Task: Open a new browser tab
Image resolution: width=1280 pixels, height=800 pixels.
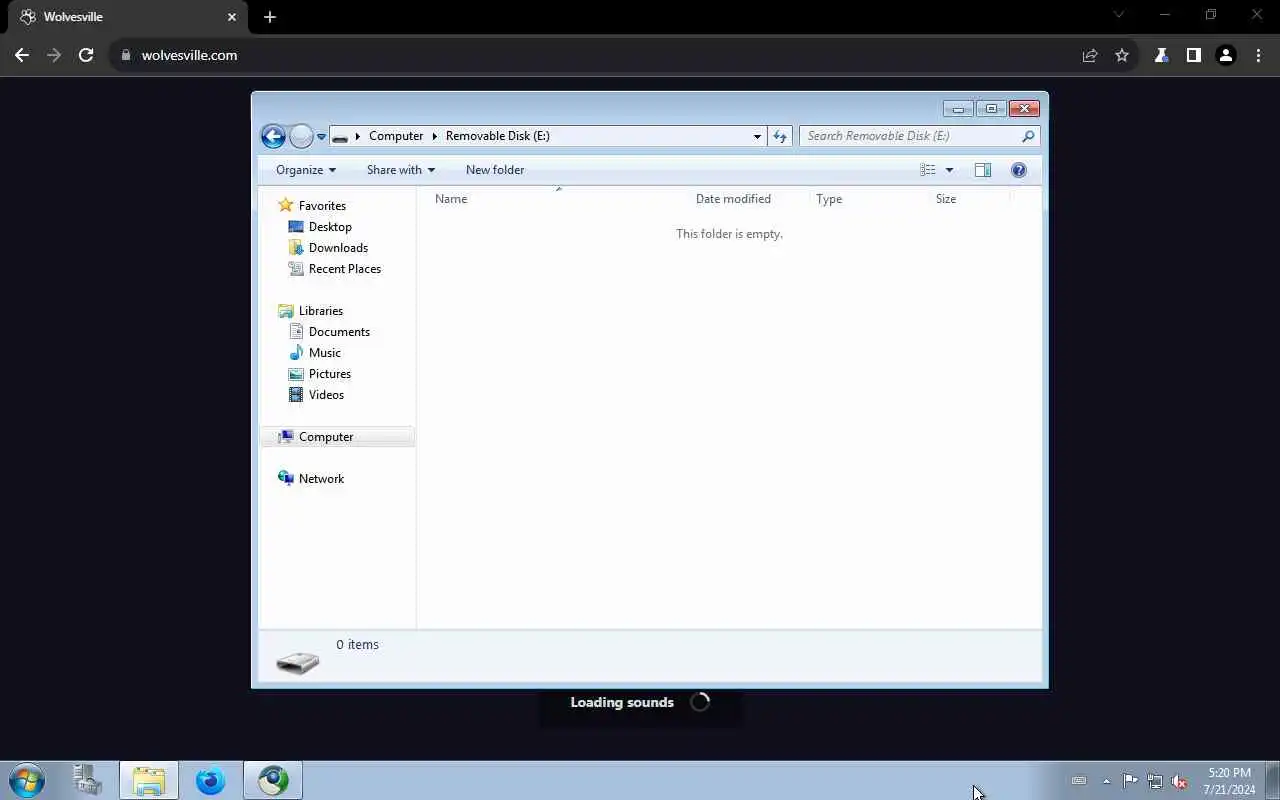Action: point(270,17)
